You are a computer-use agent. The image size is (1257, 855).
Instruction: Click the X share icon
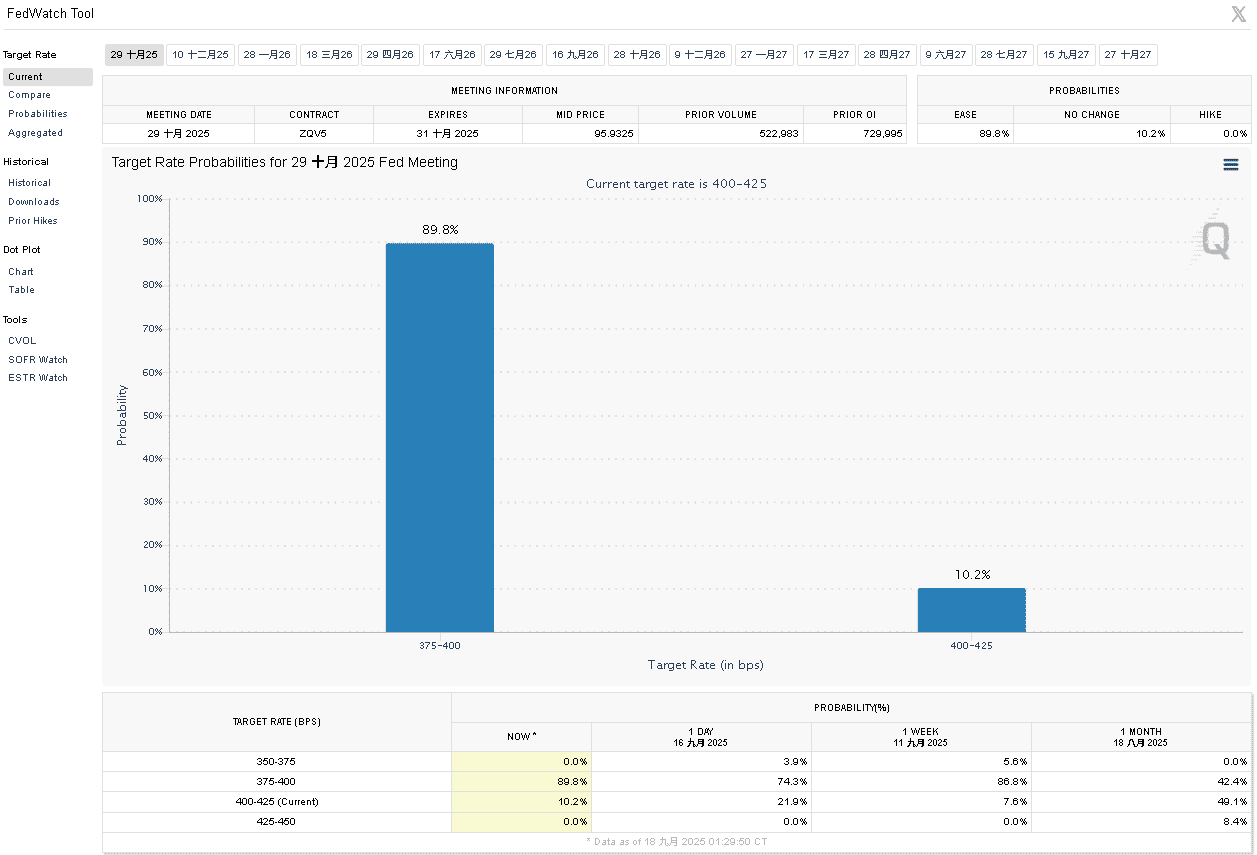[1238, 14]
